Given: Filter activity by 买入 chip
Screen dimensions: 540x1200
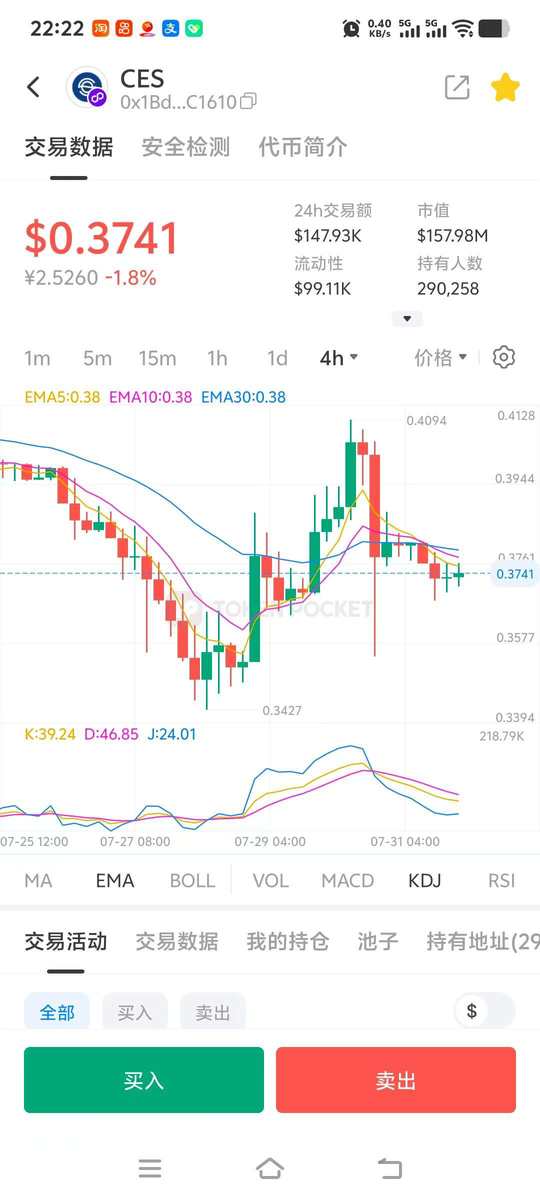Looking at the screenshot, I should 135,1012.
